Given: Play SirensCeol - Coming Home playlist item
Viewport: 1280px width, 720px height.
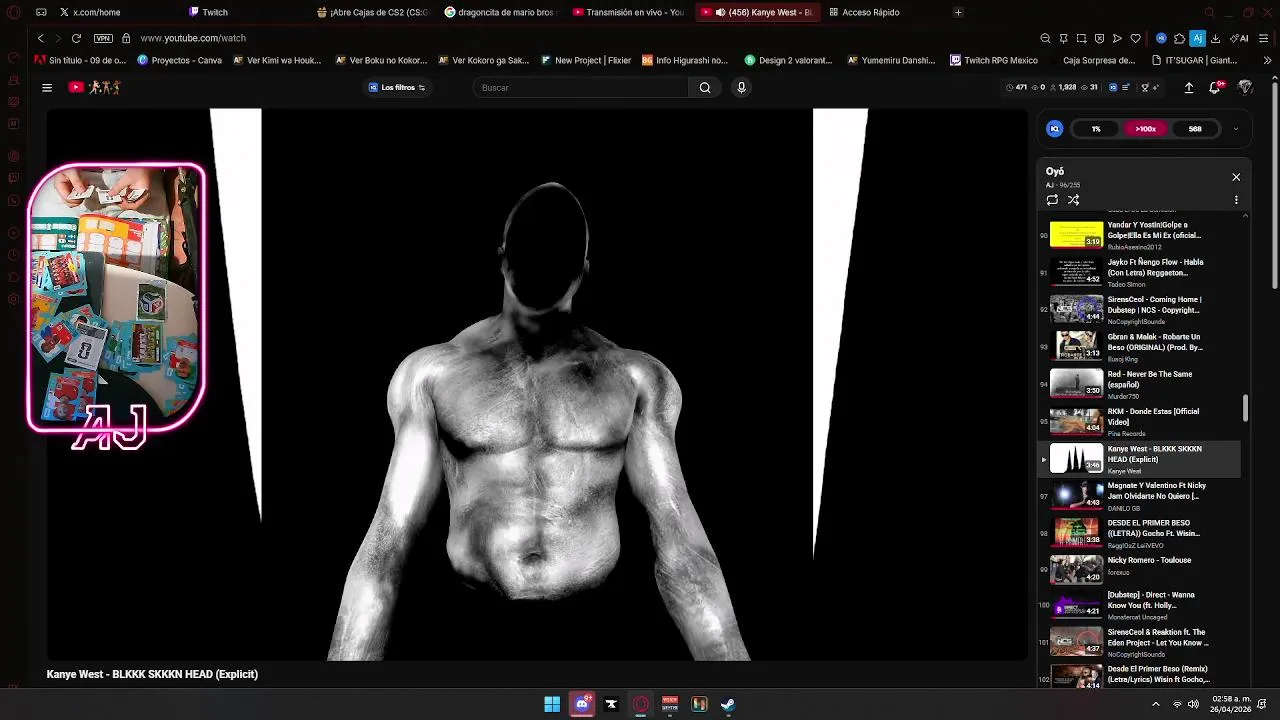Looking at the screenshot, I should pyautogui.click(x=1139, y=309).
